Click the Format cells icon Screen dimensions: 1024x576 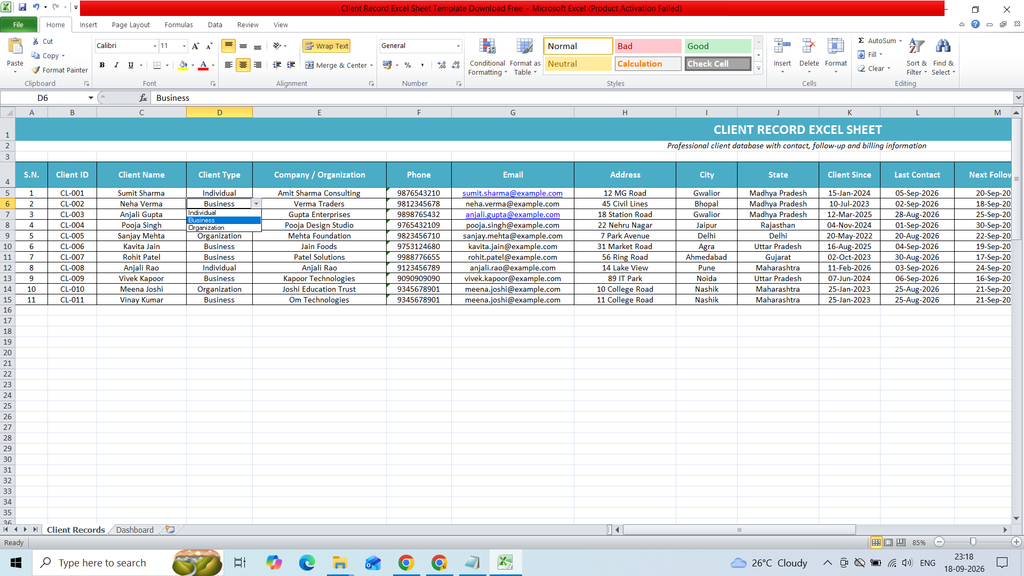coord(835,47)
